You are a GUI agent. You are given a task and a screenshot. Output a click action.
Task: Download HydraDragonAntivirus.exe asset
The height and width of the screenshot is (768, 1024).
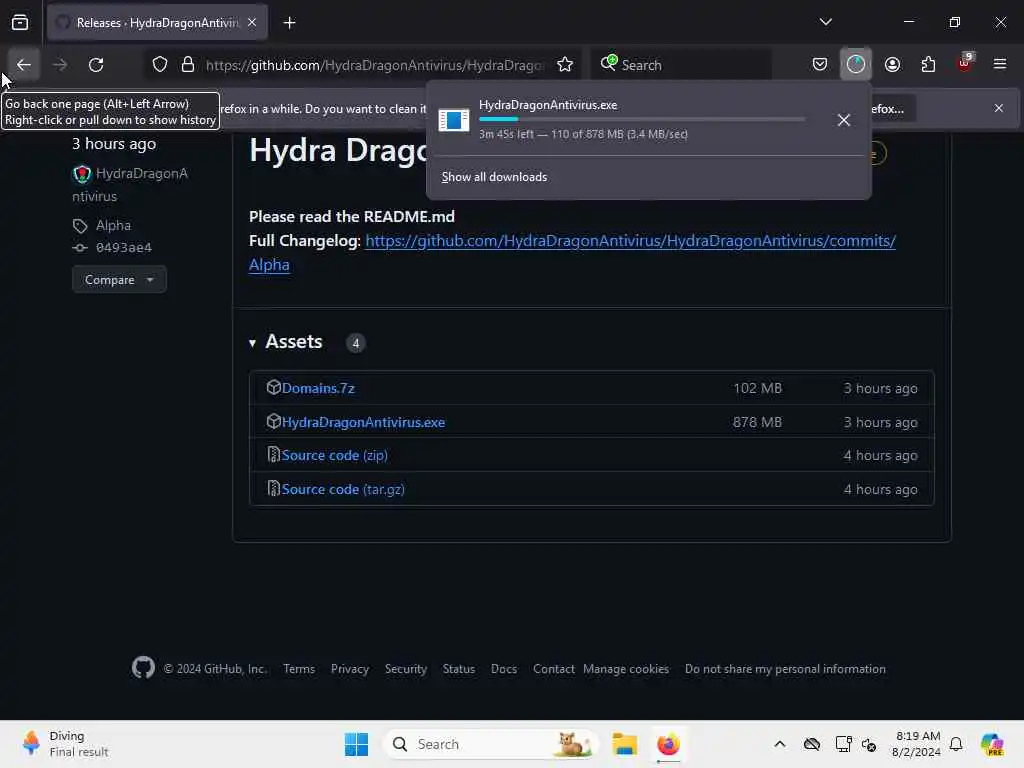(363, 423)
